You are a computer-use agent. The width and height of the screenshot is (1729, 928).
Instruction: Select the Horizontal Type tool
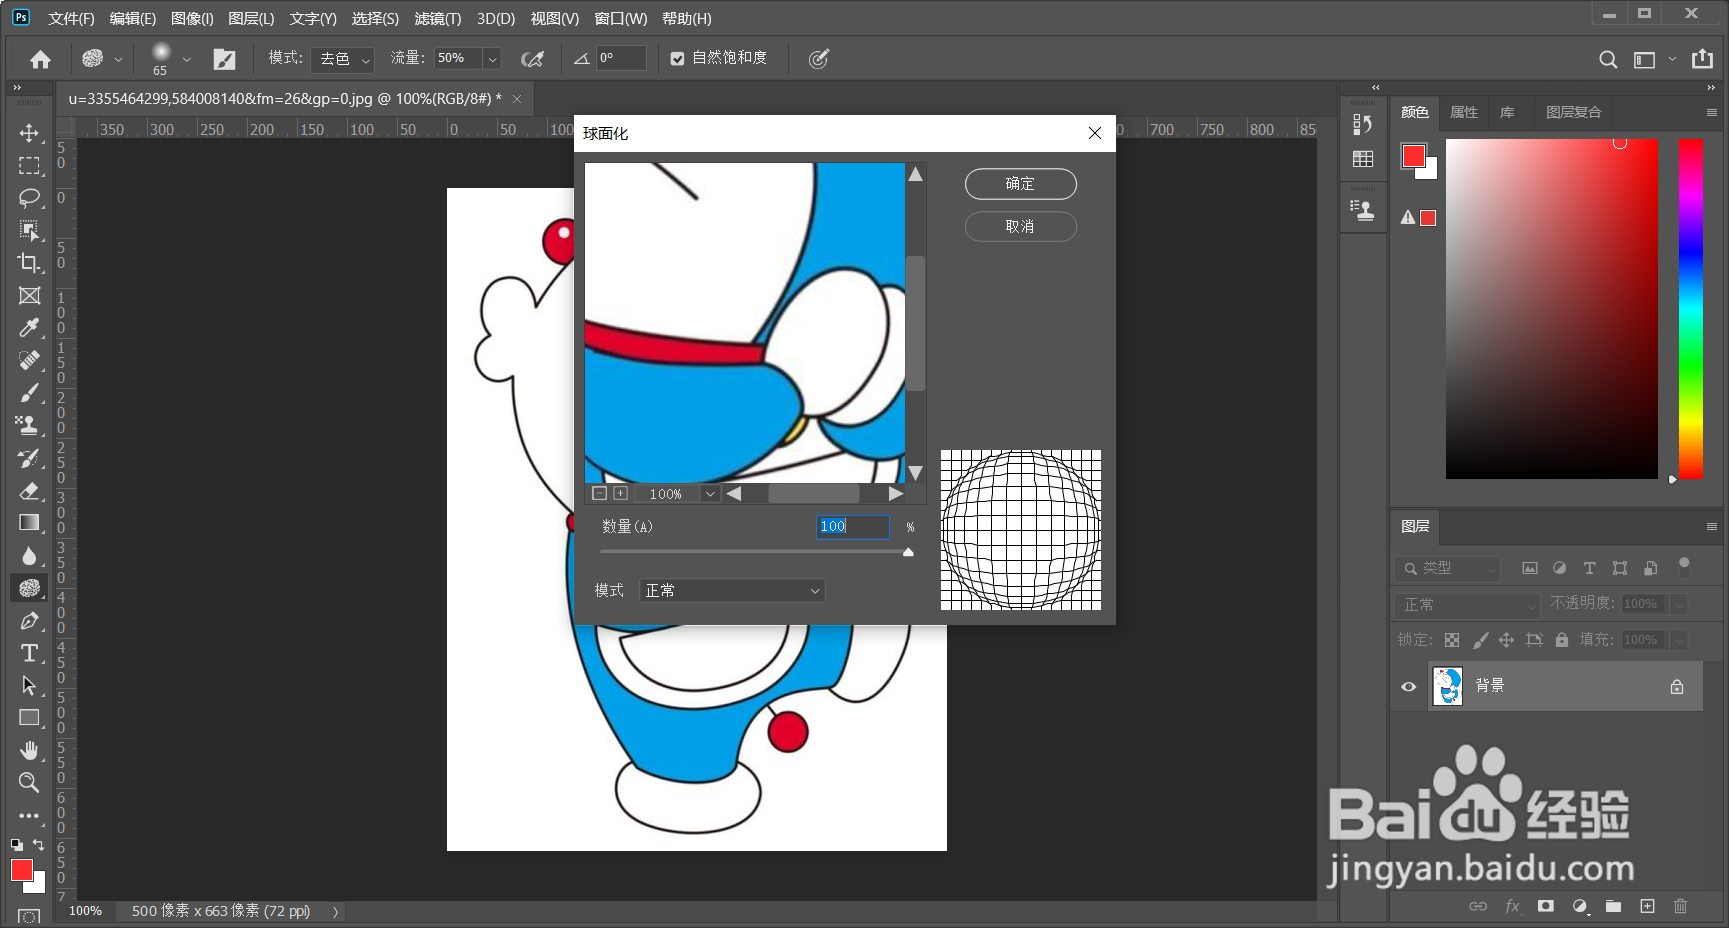click(29, 653)
